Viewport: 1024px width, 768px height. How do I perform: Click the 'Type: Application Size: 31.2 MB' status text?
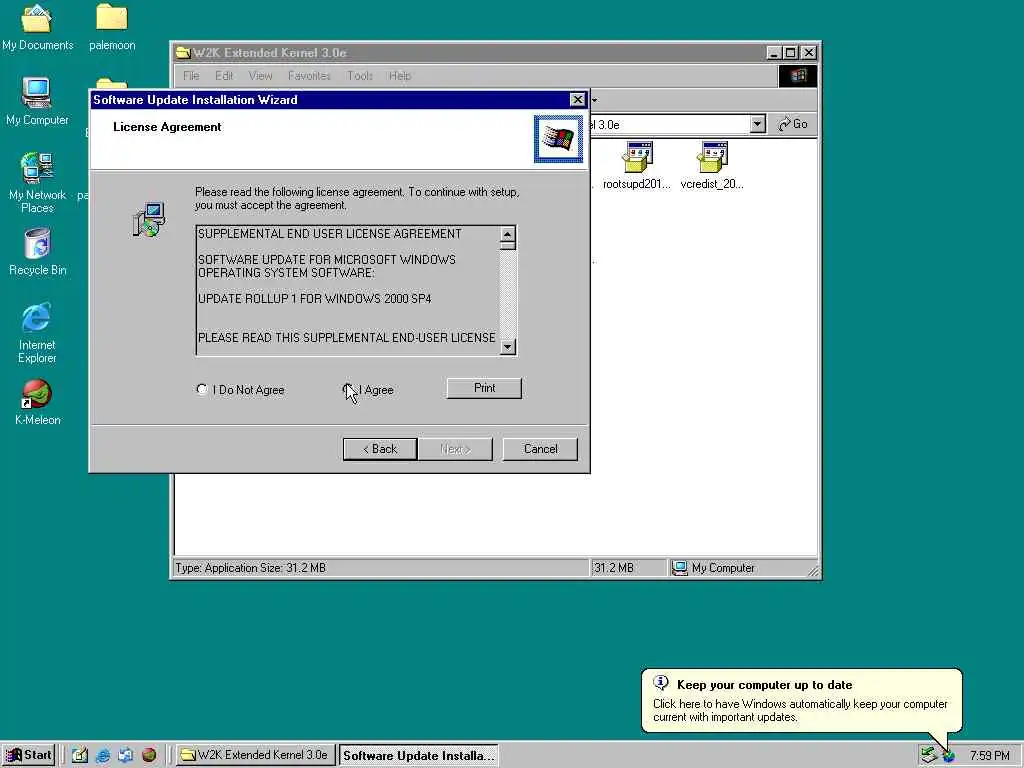[x=251, y=568]
